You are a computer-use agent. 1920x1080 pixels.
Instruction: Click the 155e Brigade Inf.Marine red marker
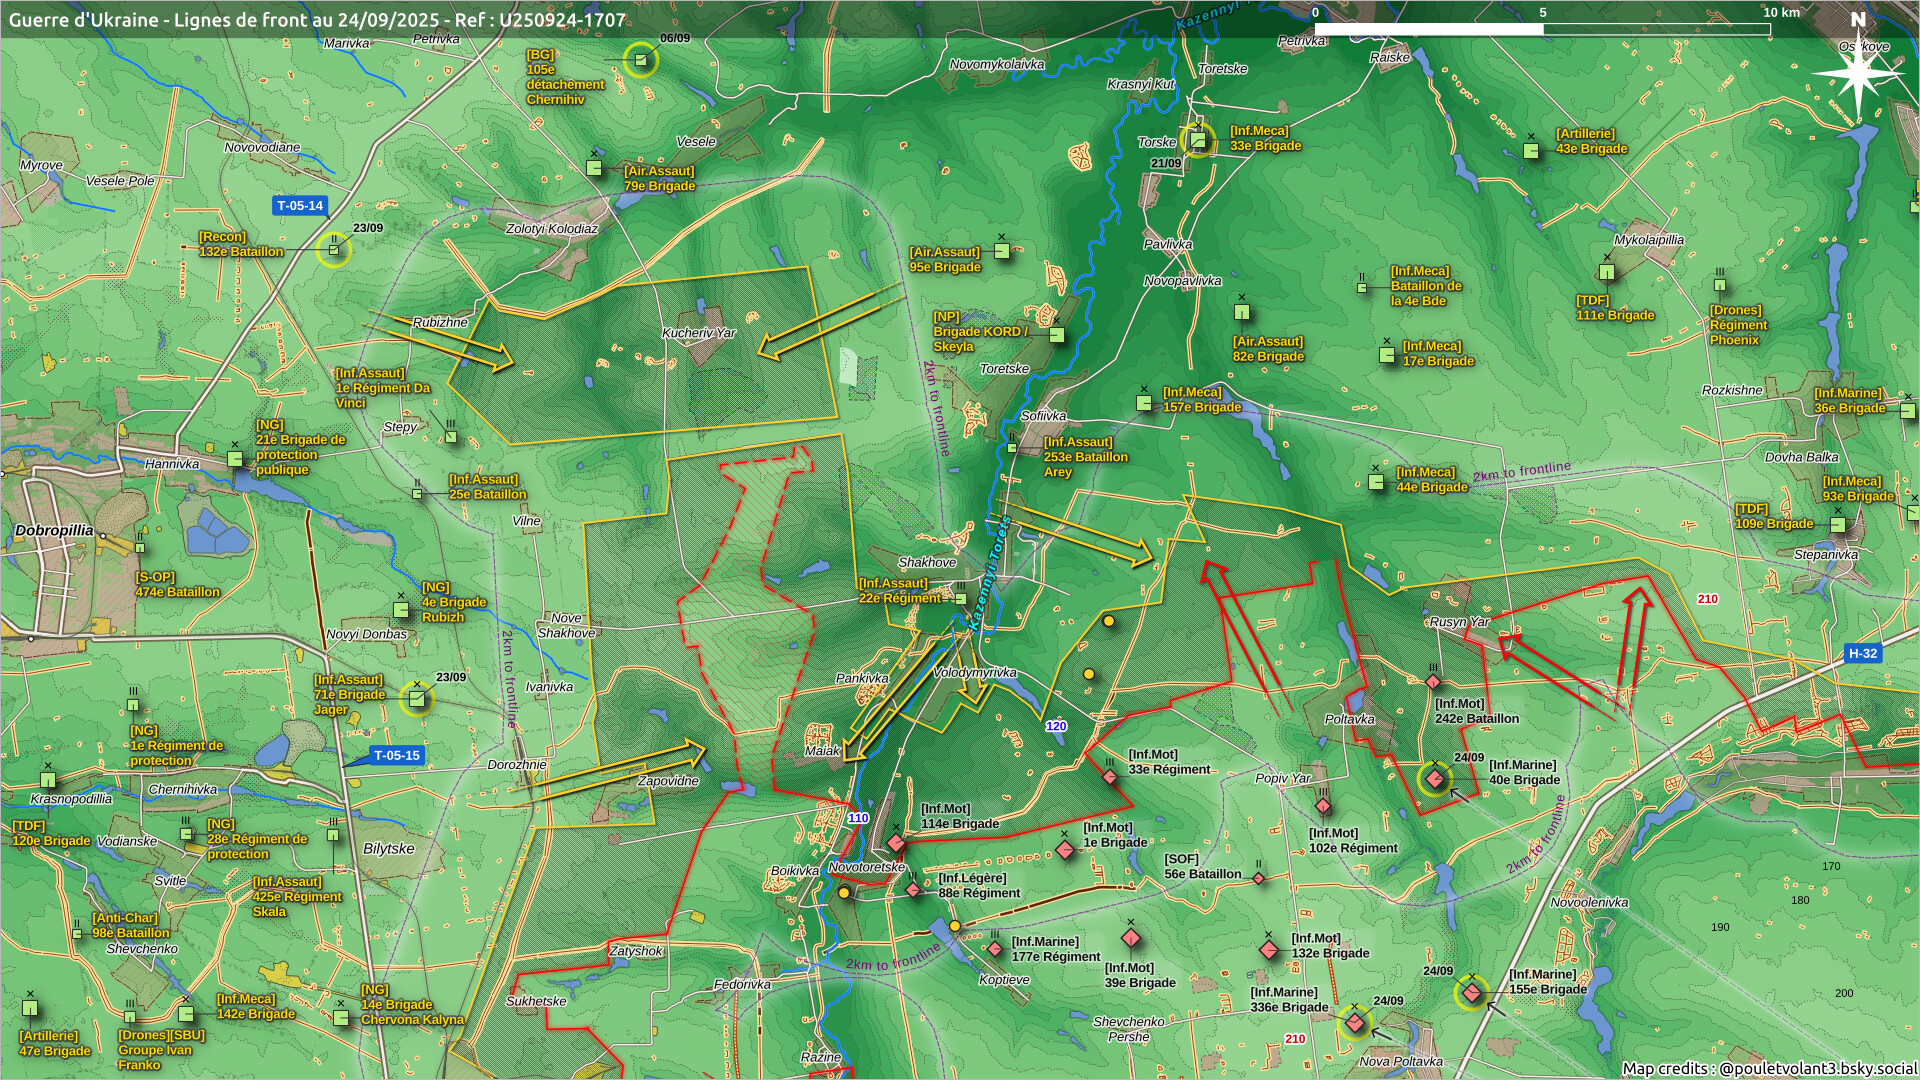[1471, 993]
